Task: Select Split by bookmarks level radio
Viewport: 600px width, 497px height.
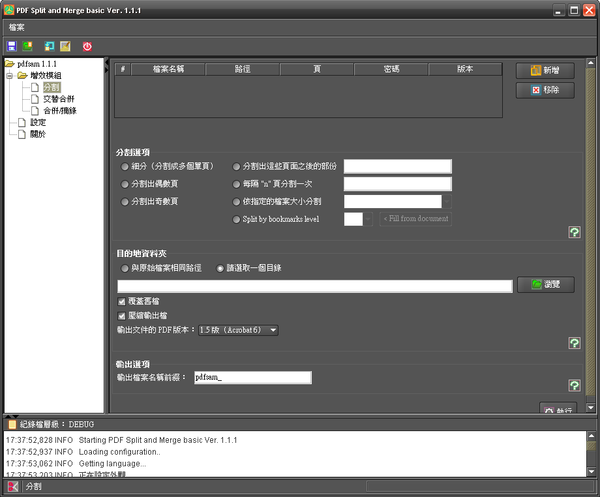Action: (236, 219)
